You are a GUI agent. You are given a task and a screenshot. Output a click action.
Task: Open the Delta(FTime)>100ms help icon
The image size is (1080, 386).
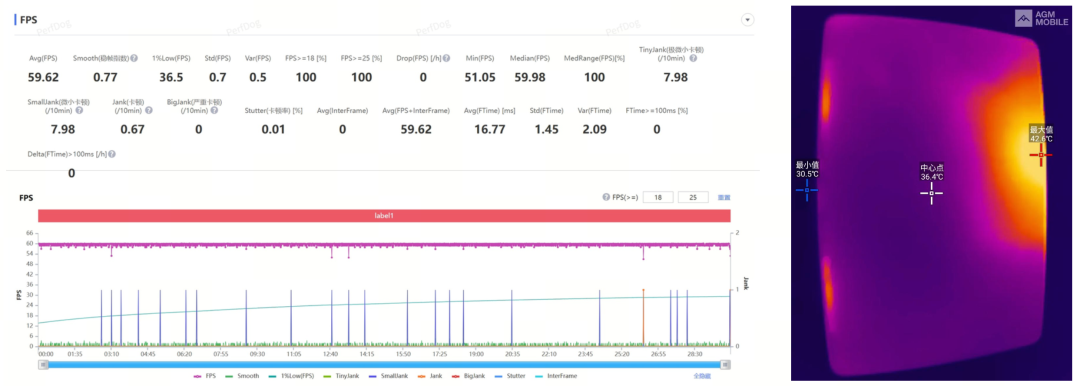112,155
